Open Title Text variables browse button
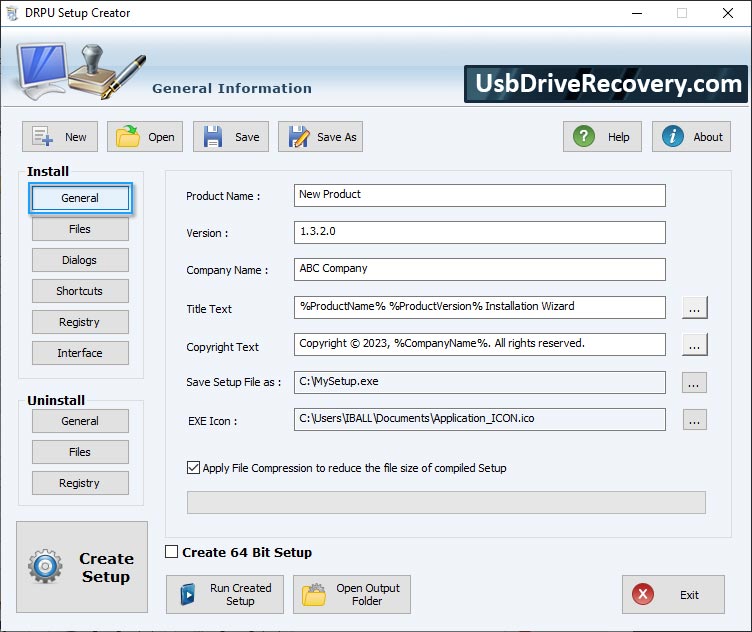This screenshot has height=632, width=752. (x=694, y=307)
